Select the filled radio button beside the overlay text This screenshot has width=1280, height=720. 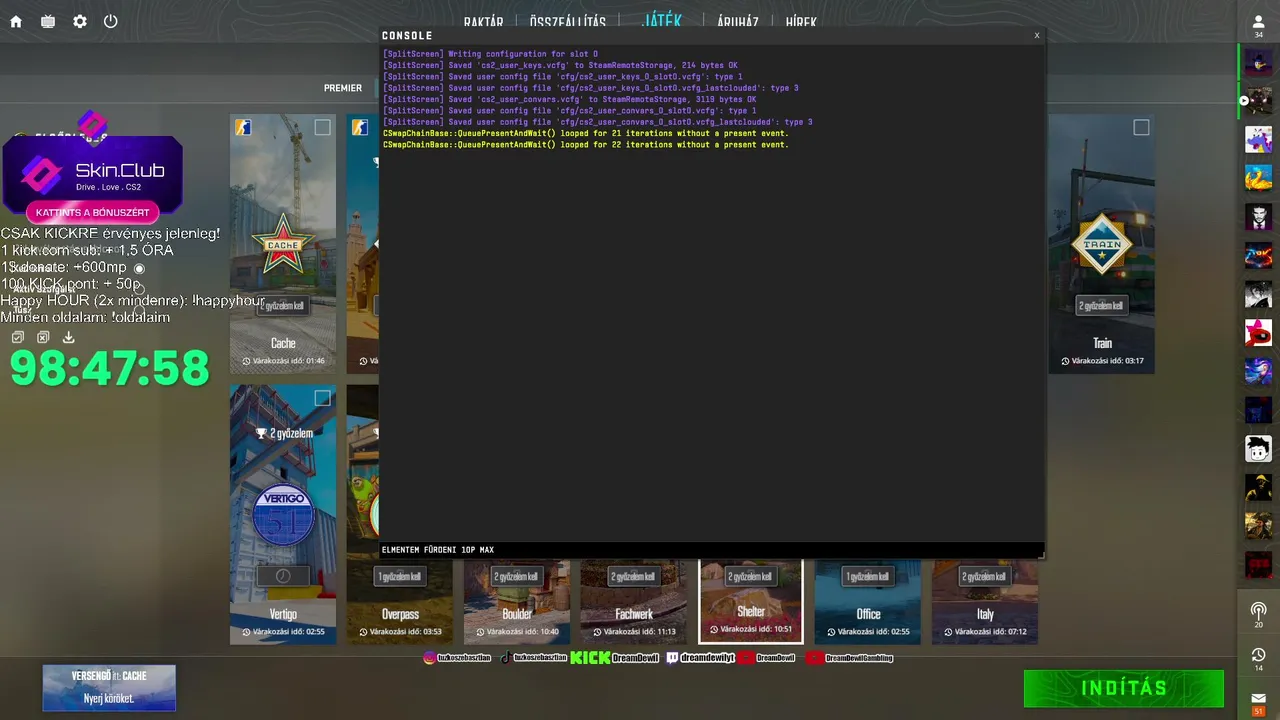[x=139, y=268]
